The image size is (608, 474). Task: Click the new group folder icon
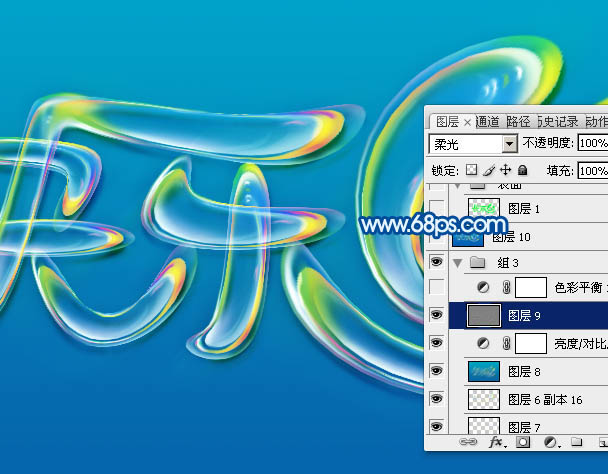pos(577,442)
